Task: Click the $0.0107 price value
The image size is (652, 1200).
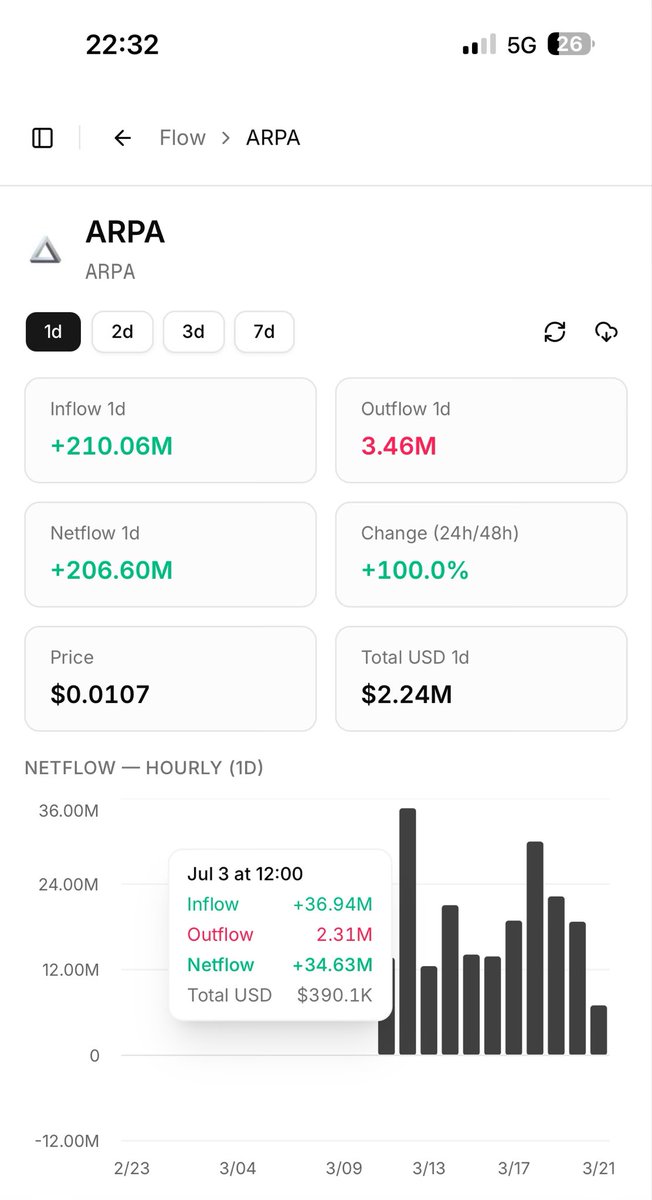Action: 100,694
